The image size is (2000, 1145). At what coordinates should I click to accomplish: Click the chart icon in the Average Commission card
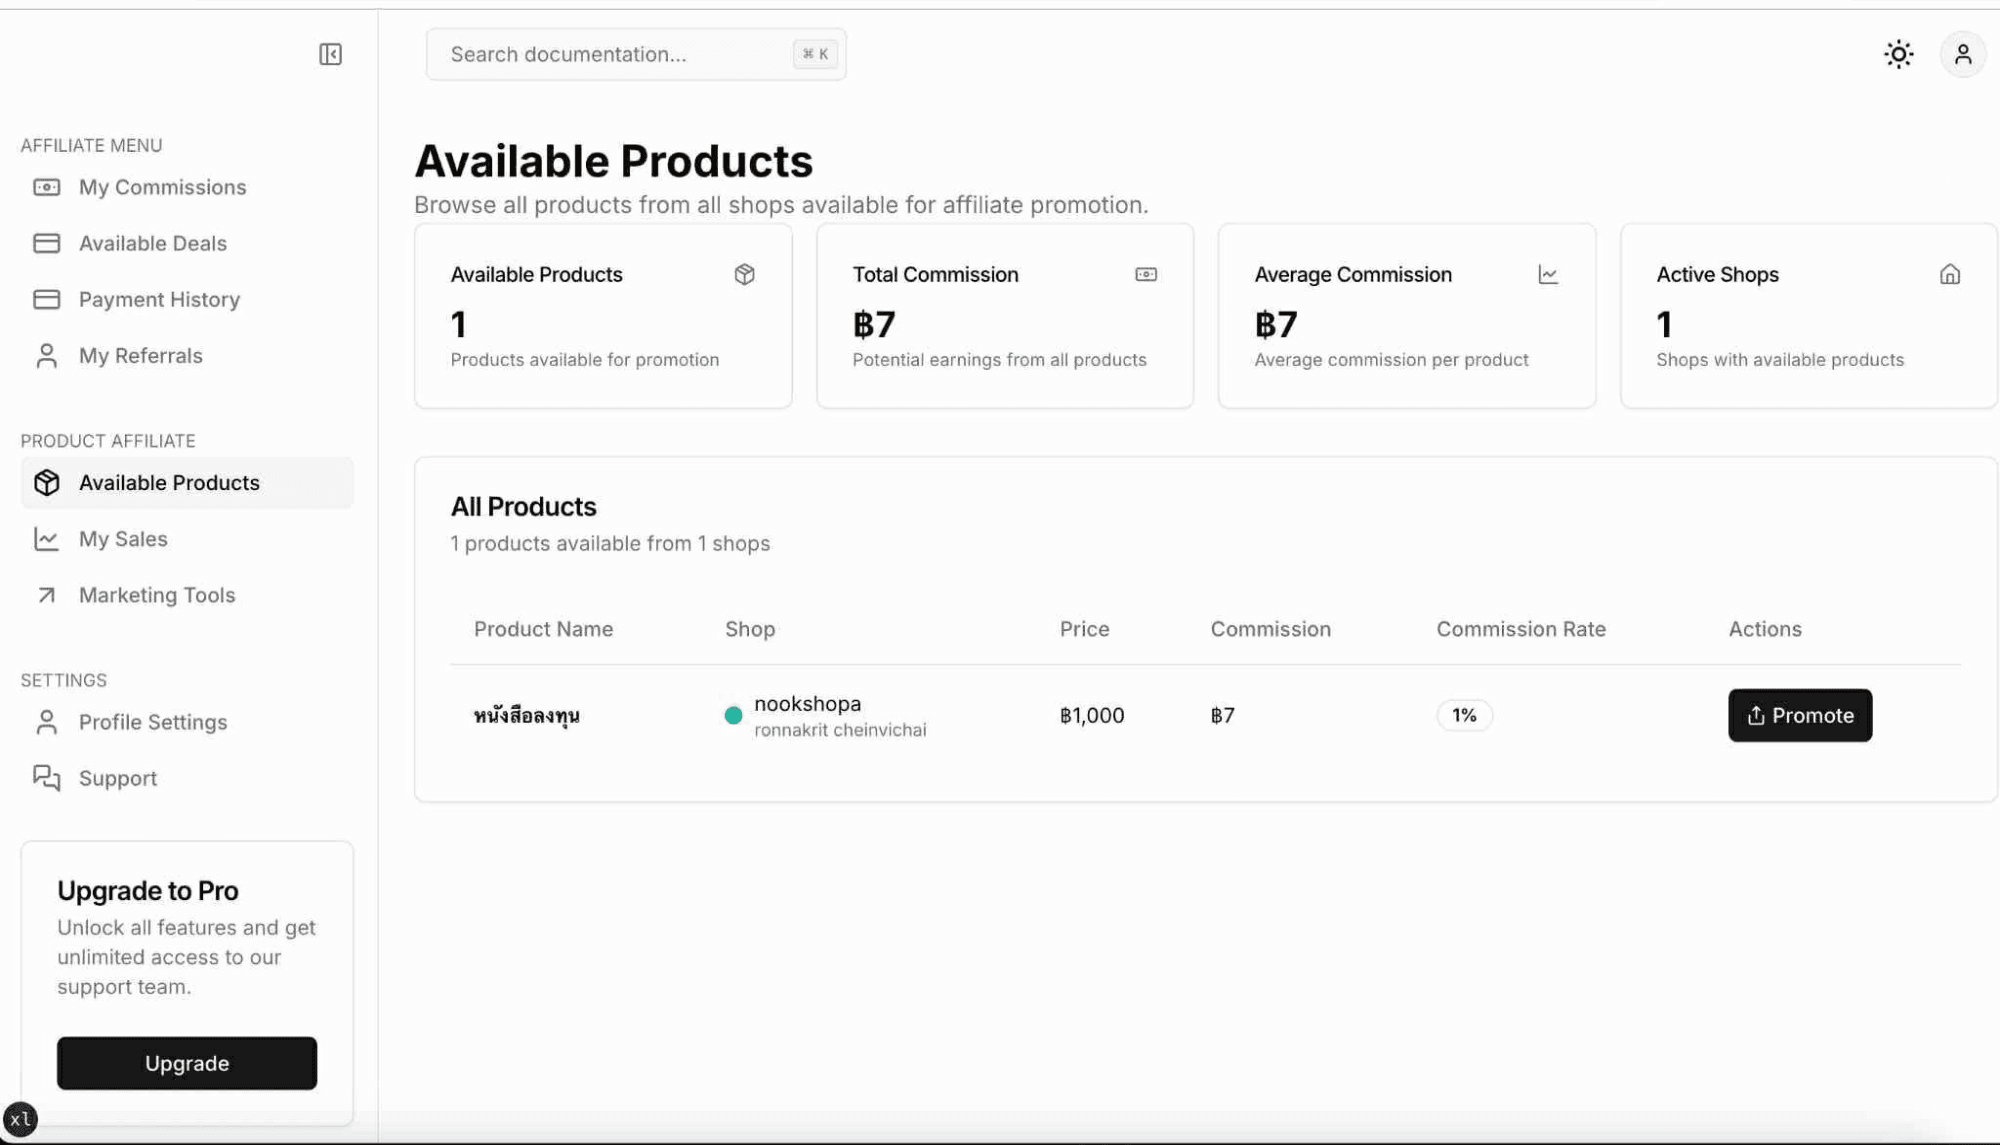(1548, 274)
